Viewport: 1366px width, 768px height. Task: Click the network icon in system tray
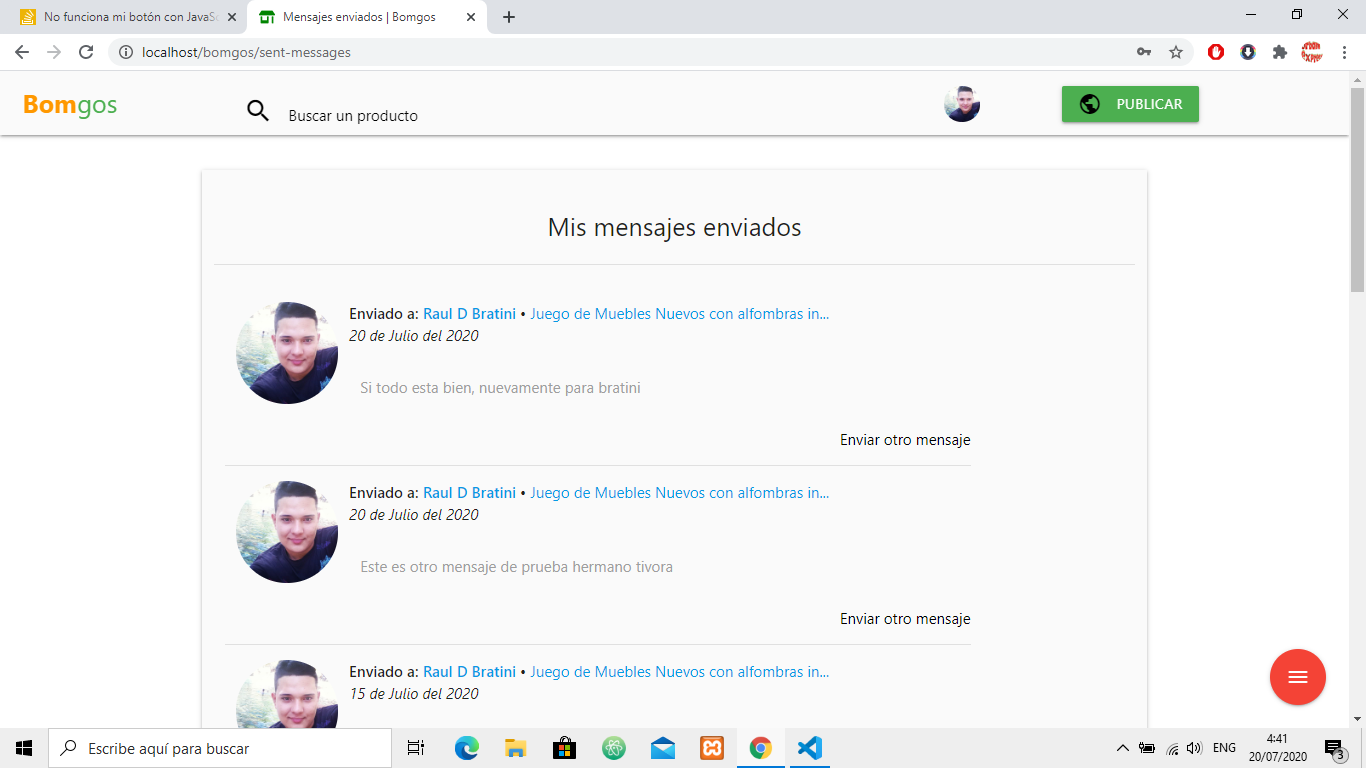pos(1172,748)
